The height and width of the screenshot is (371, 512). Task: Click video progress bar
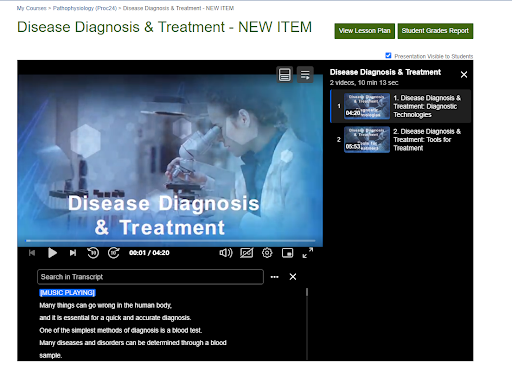(170, 240)
